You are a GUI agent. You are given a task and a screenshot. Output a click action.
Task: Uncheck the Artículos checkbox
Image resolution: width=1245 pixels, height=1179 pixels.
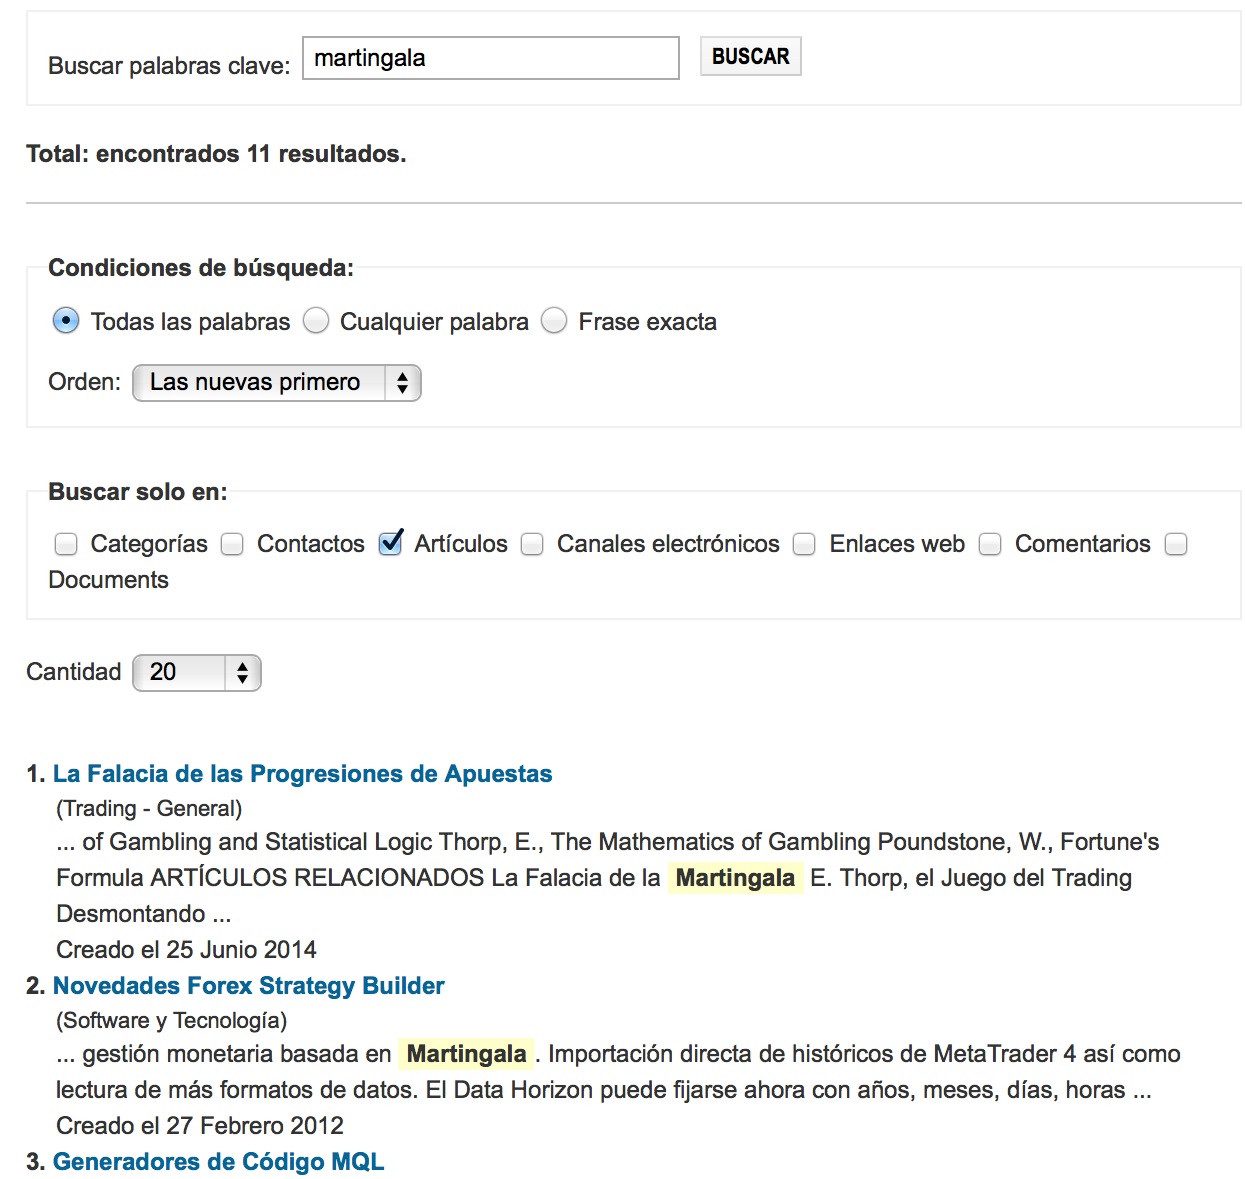(x=391, y=543)
